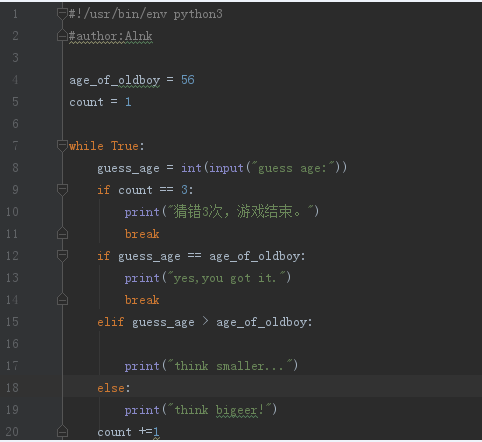
Task: Click the 'while' keyword on line 7
Action: pyautogui.click(x=86, y=146)
